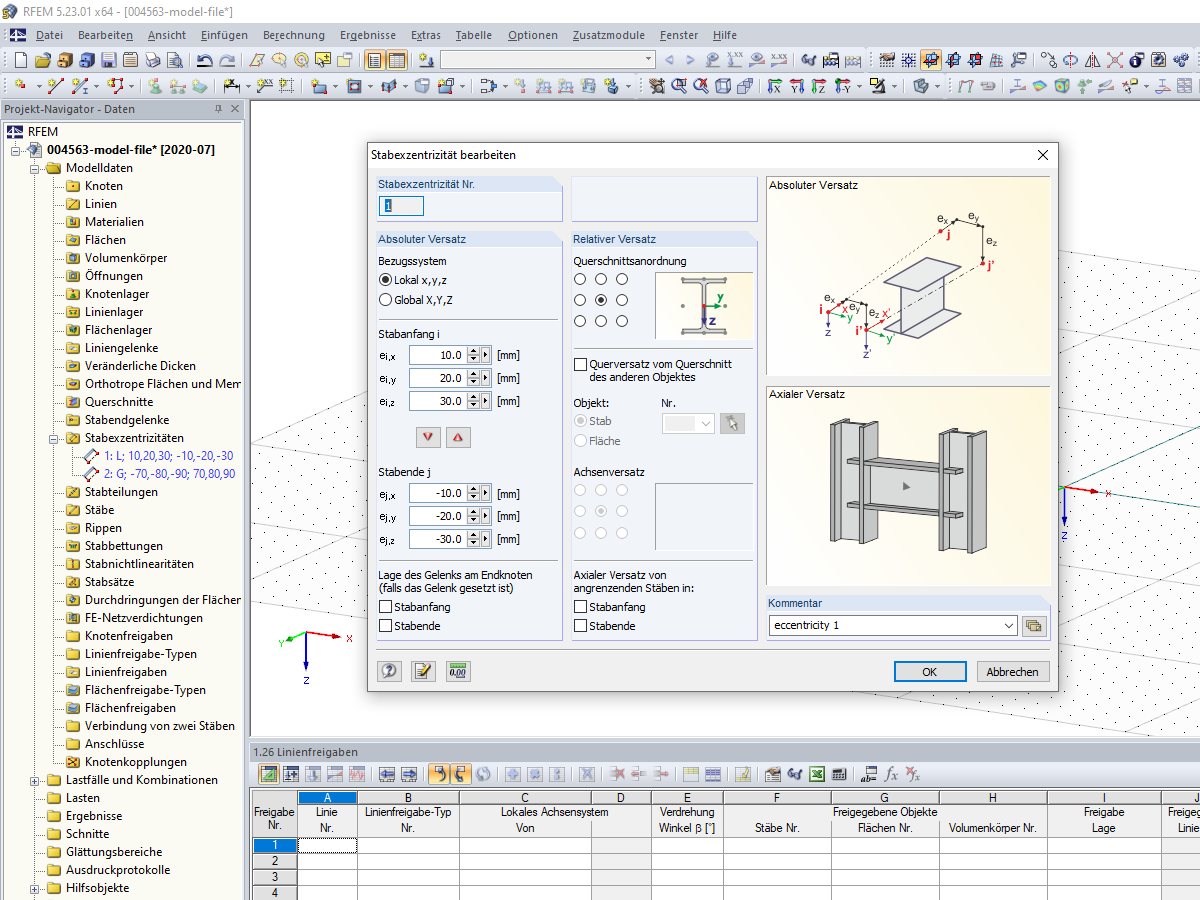Undo the last action

pos(205,60)
